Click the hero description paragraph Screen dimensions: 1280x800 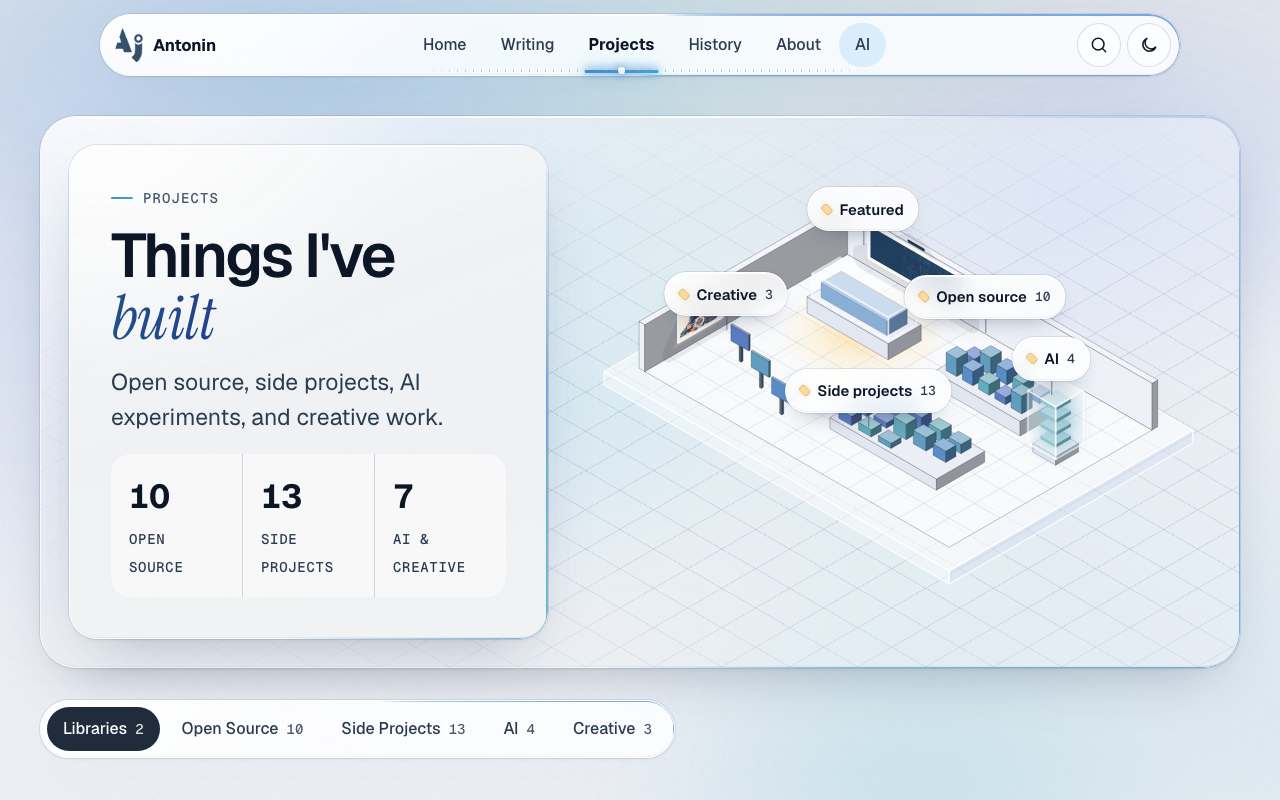point(277,400)
